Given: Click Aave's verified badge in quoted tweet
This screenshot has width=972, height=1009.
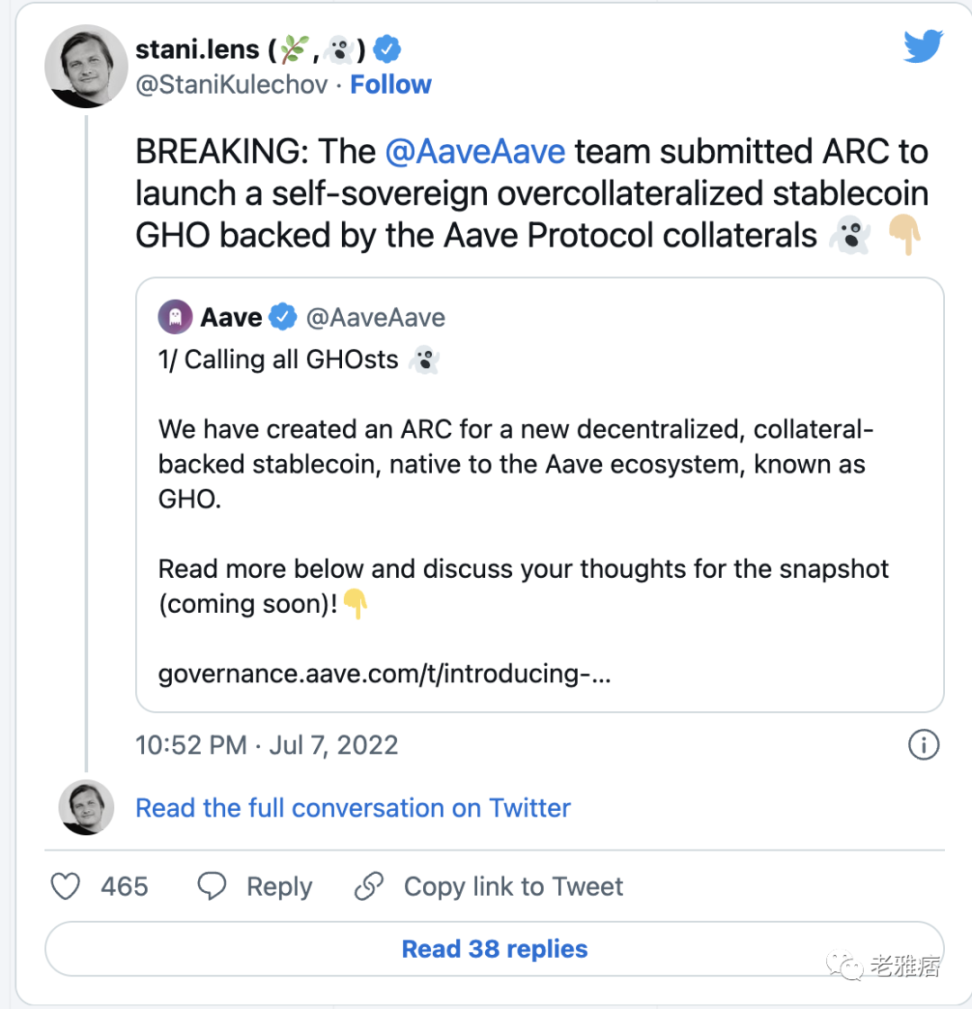Looking at the screenshot, I should [x=284, y=318].
